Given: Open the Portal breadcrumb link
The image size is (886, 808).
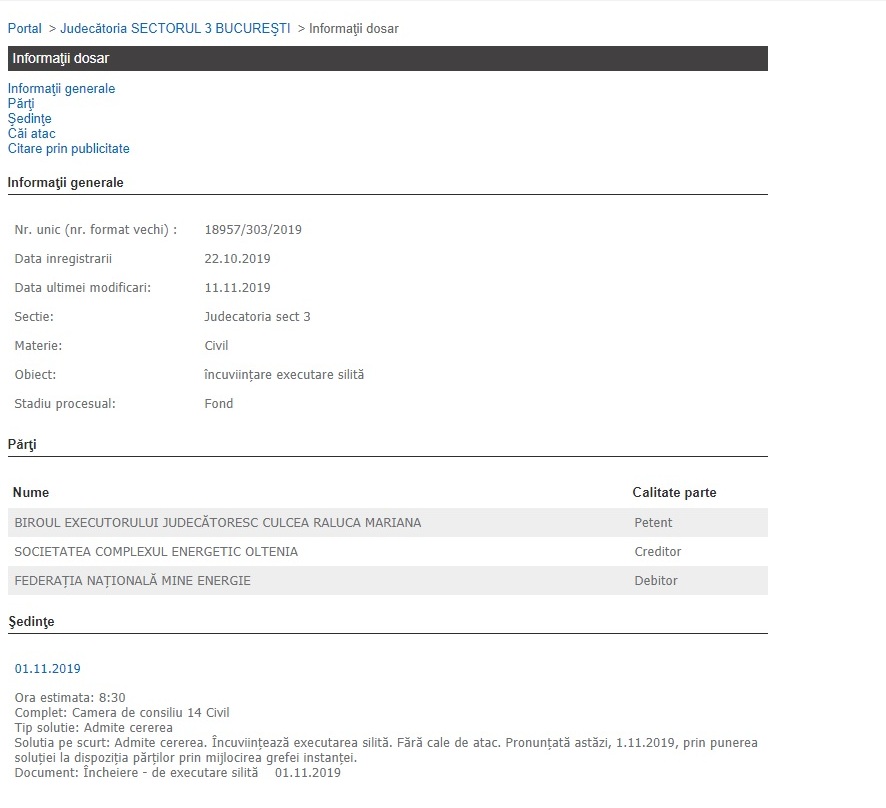Looking at the screenshot, I should 25,29.
